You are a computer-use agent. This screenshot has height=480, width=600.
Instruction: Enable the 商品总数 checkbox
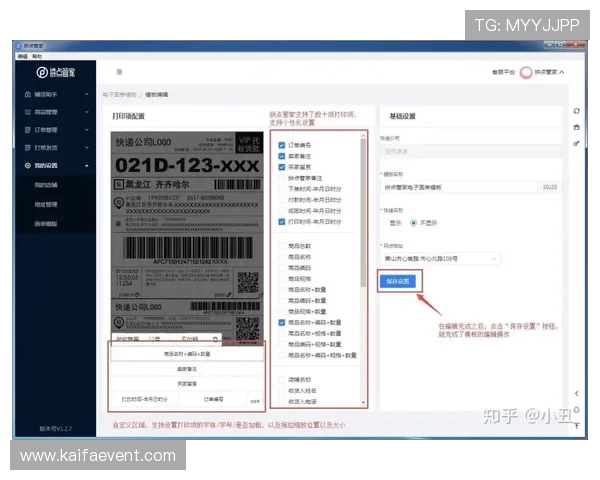(282, 246)
